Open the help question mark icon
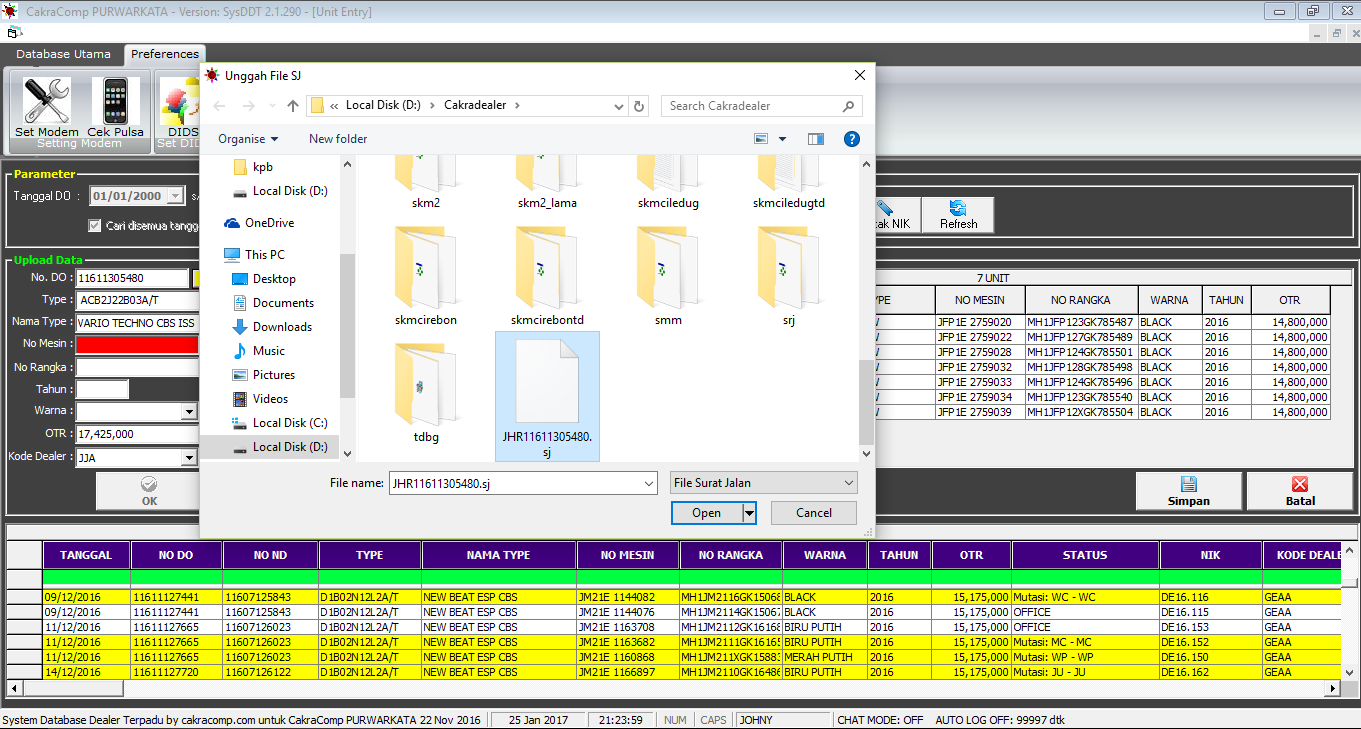The width and height of the screenshot is (1361, 729). [851, 139]
